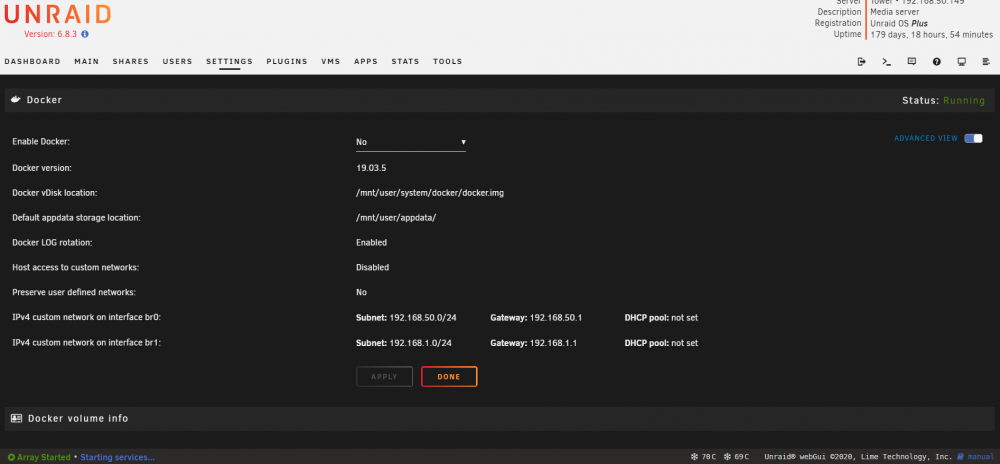Click the br1 subnet 192.168.1.0/24
The height and width of the screenshot is (464, 1000).
pos(421,344)
